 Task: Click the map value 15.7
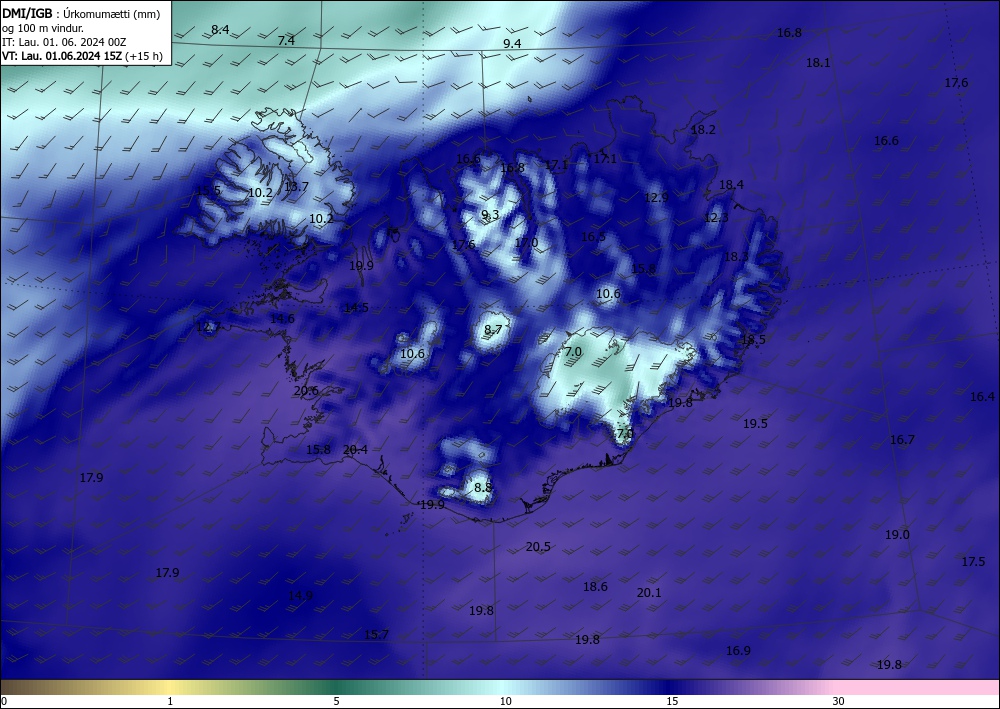pyautogui.click(x=376, y=635)
